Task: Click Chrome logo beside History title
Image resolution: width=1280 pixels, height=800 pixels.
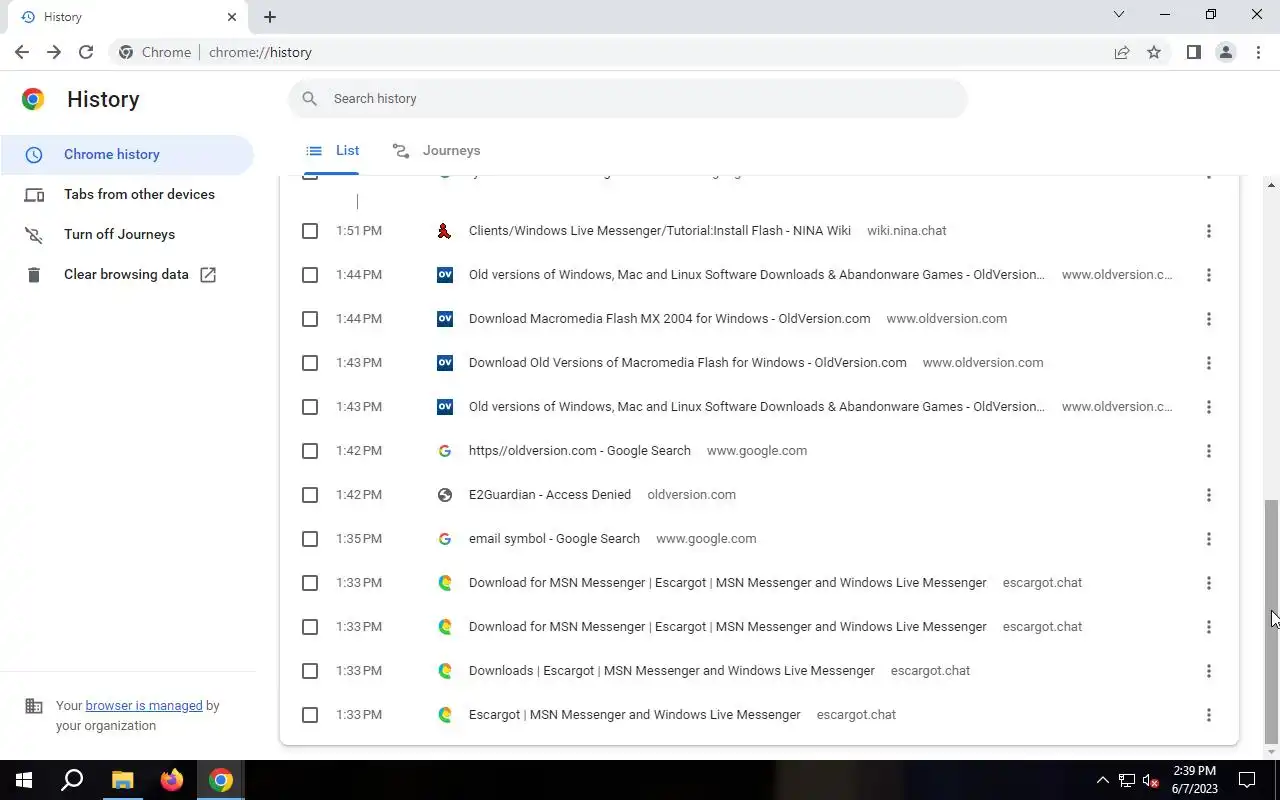Action: pyautogui.click(x=33, y=99)
